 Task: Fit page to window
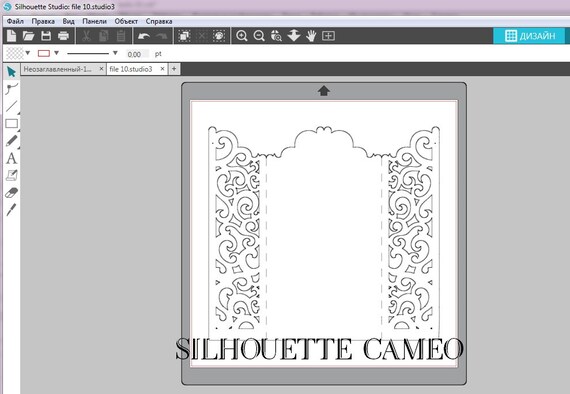[x=328, y=36]
